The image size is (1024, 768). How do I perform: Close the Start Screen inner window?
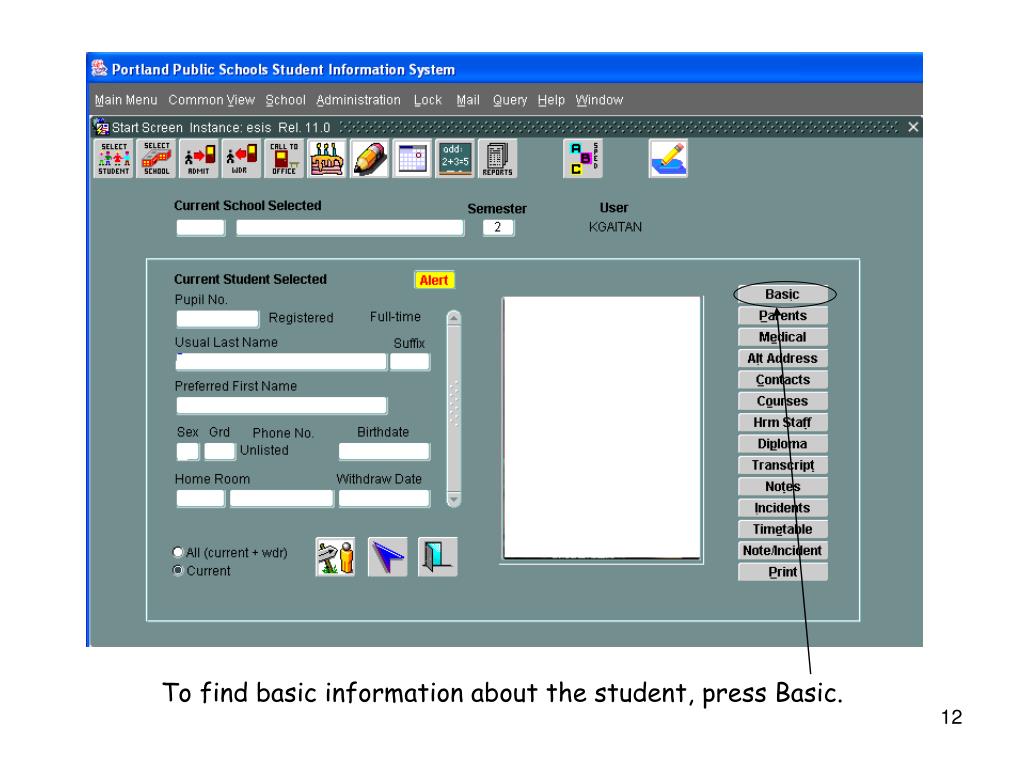click(x=913, y=127)
